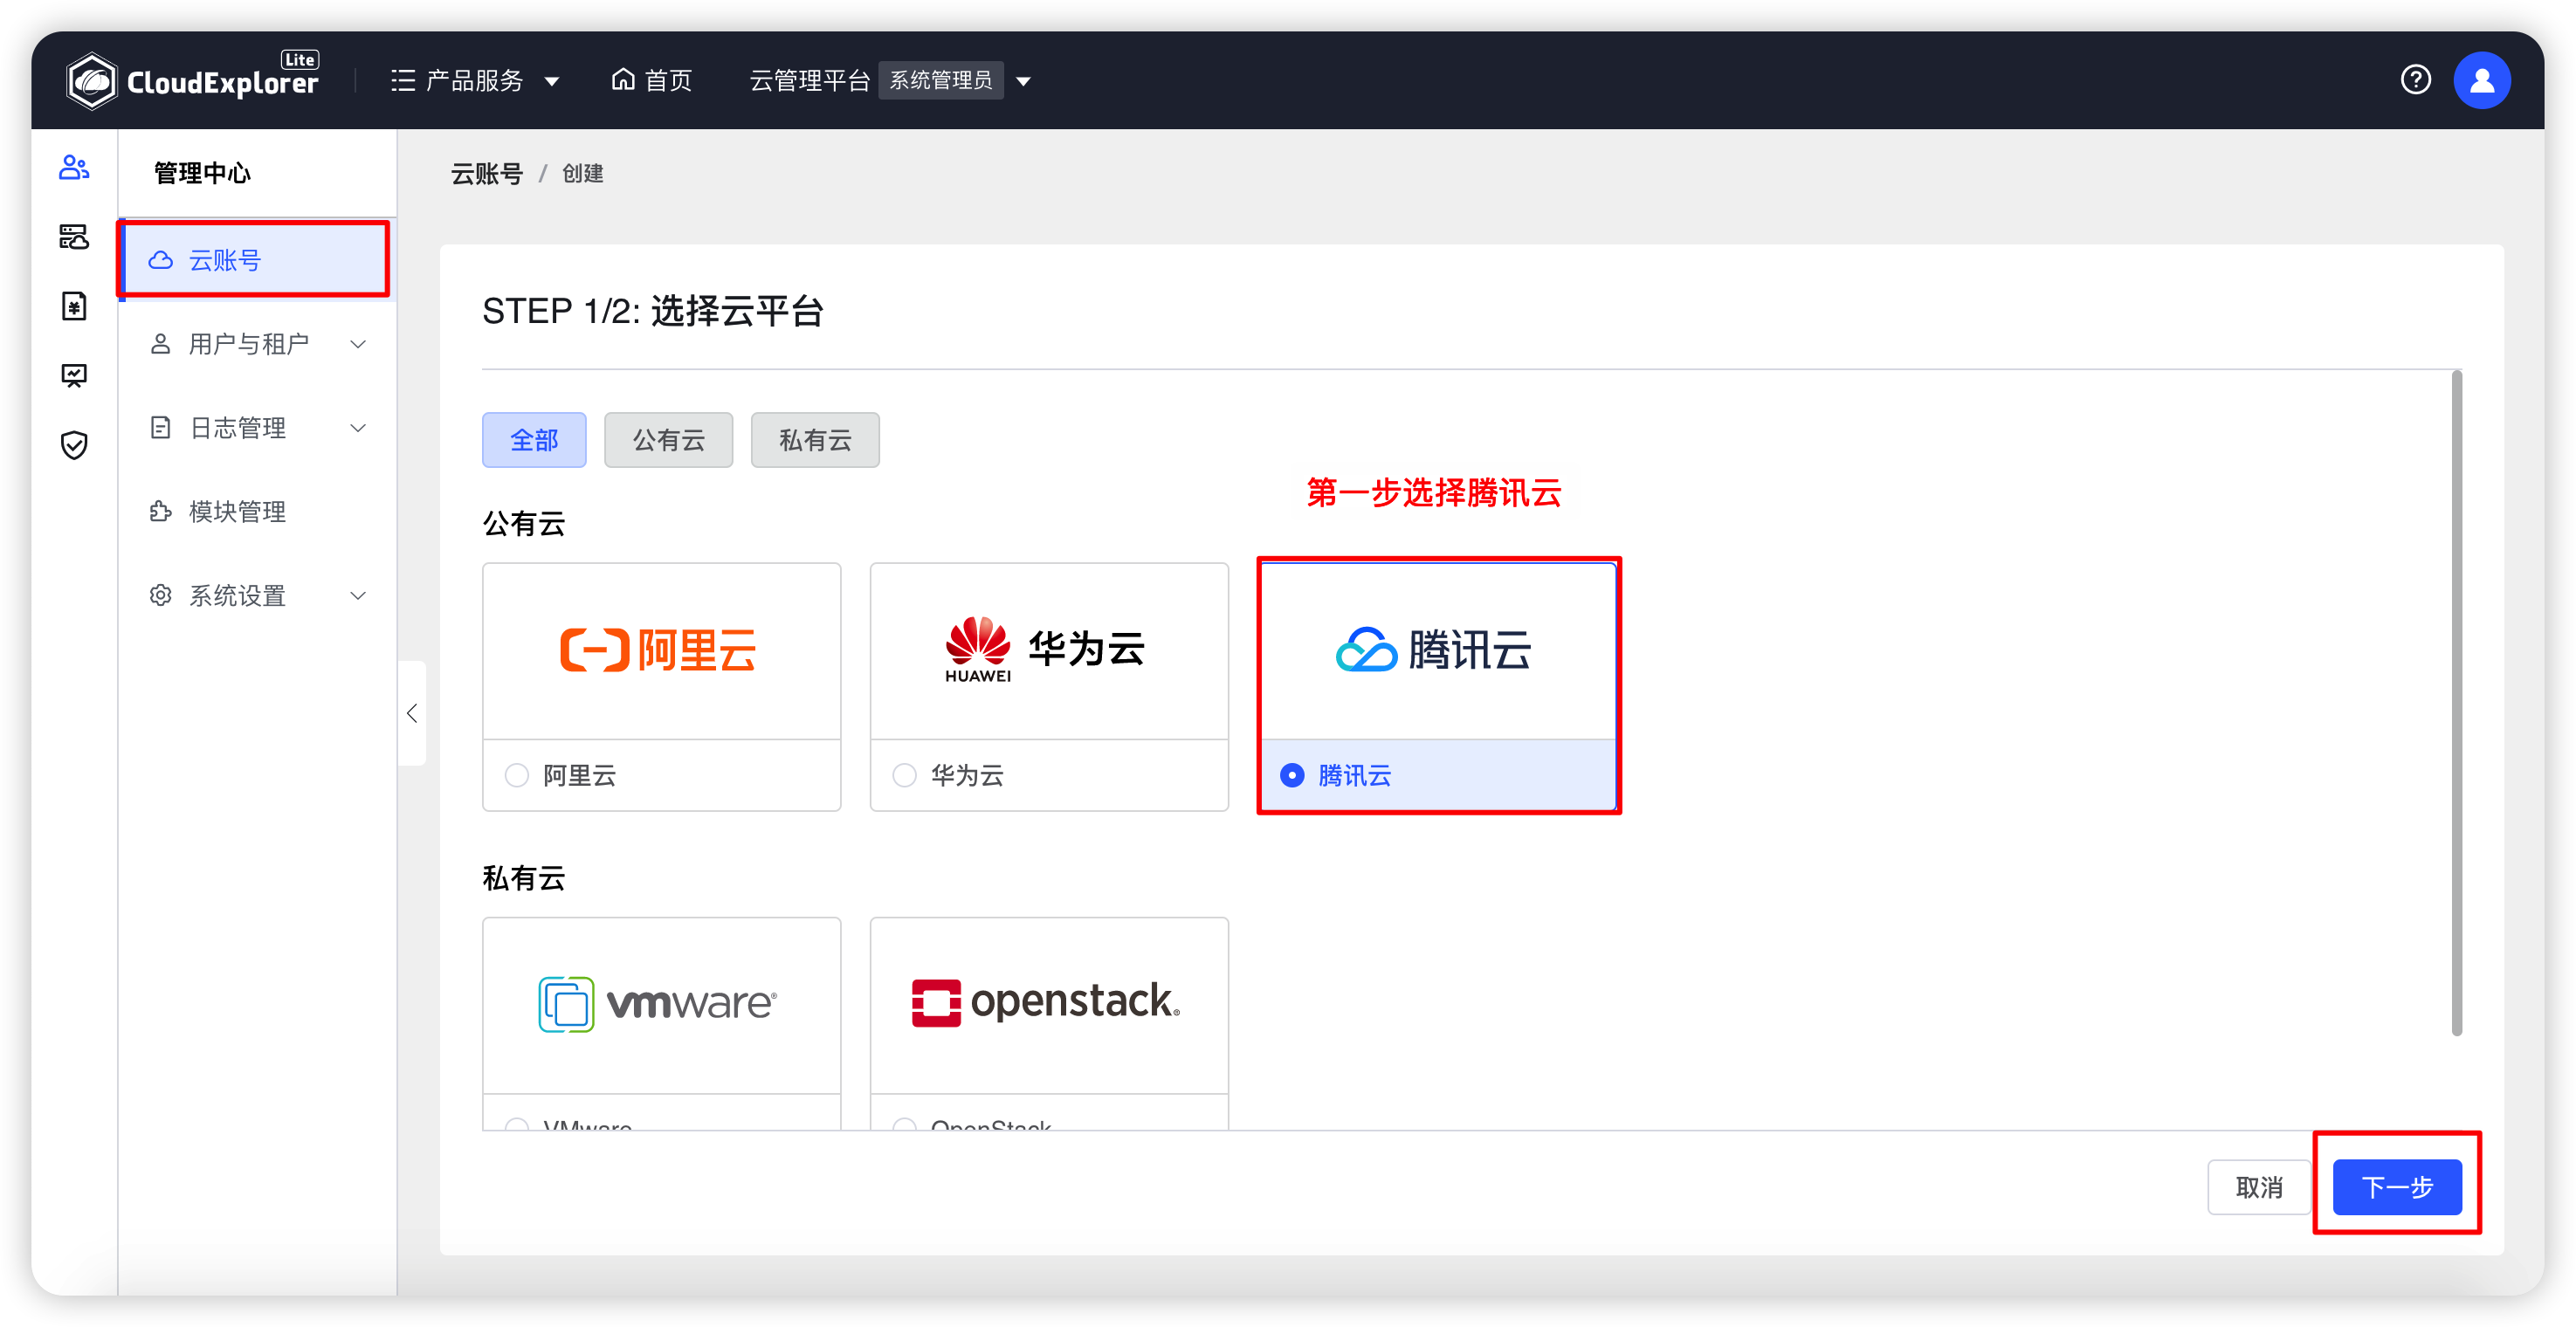Click the 私有云 section heading
2576x1327 pixels.
tap(524, 878)
